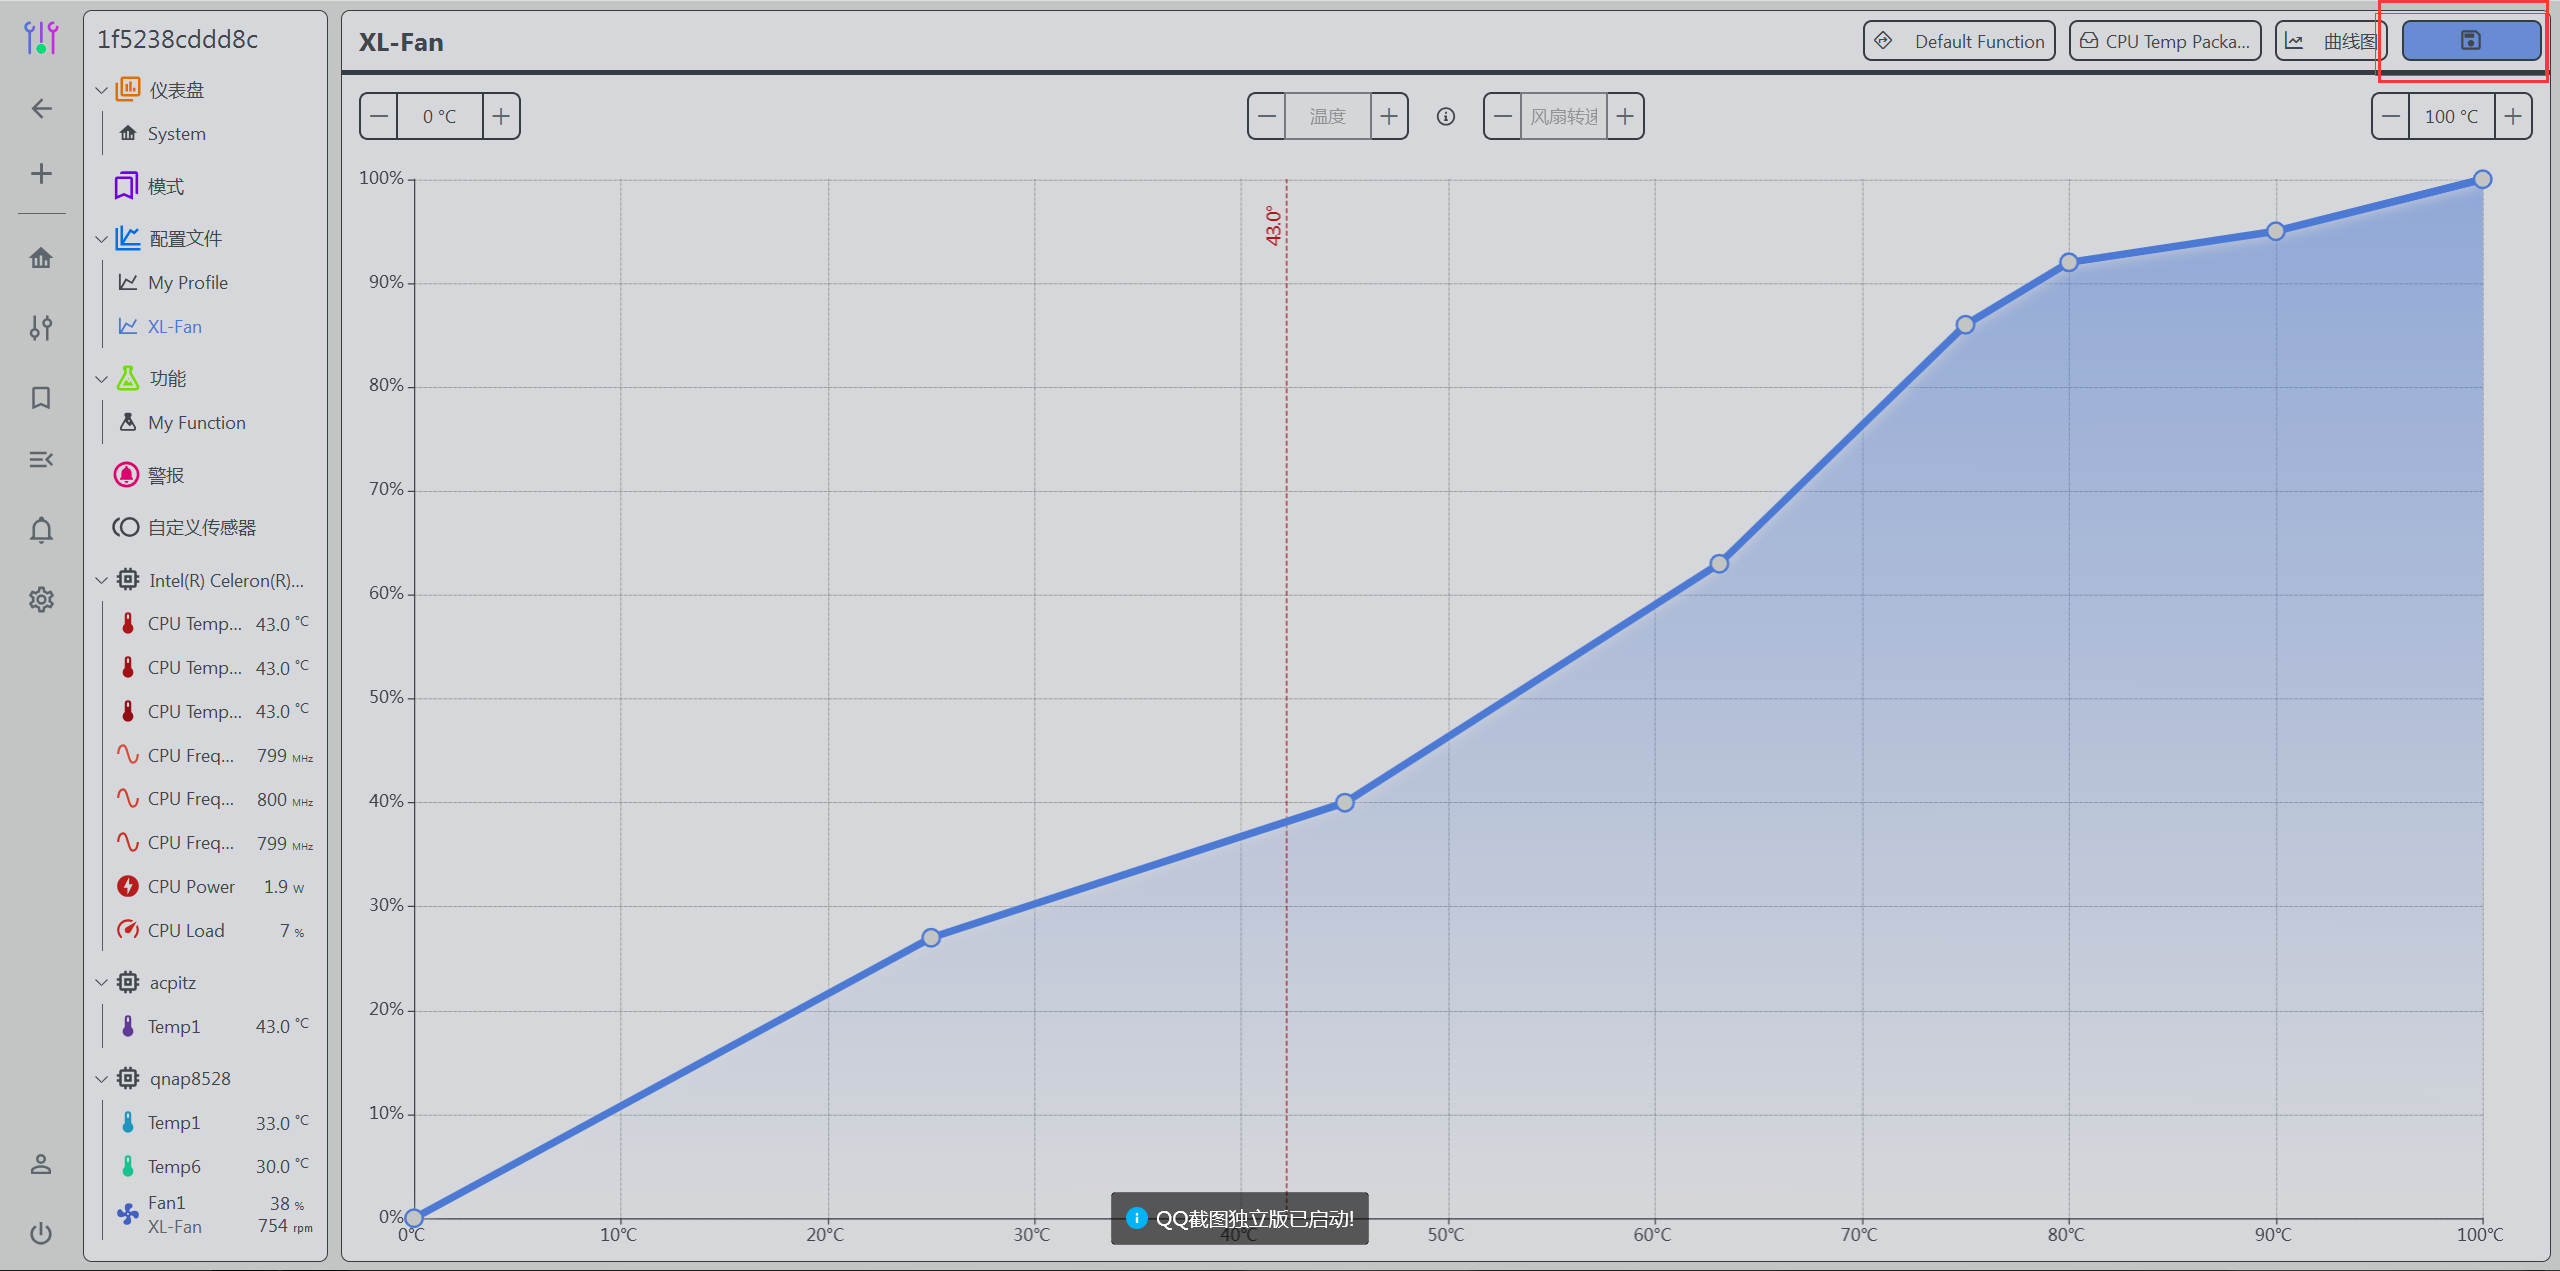
Task: Click the Default Function button
Action: click(1958, 41)
